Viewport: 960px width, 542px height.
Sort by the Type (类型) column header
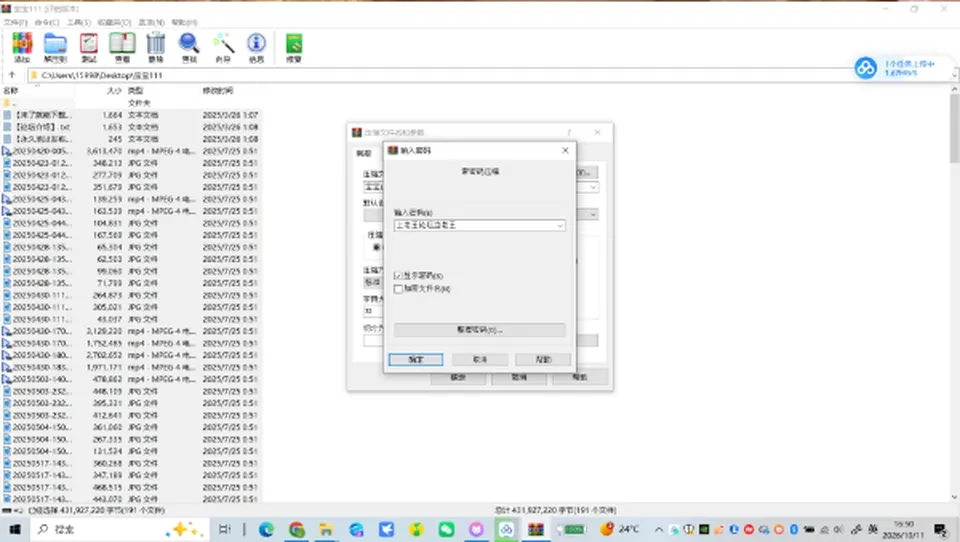(x=162, y=91)
